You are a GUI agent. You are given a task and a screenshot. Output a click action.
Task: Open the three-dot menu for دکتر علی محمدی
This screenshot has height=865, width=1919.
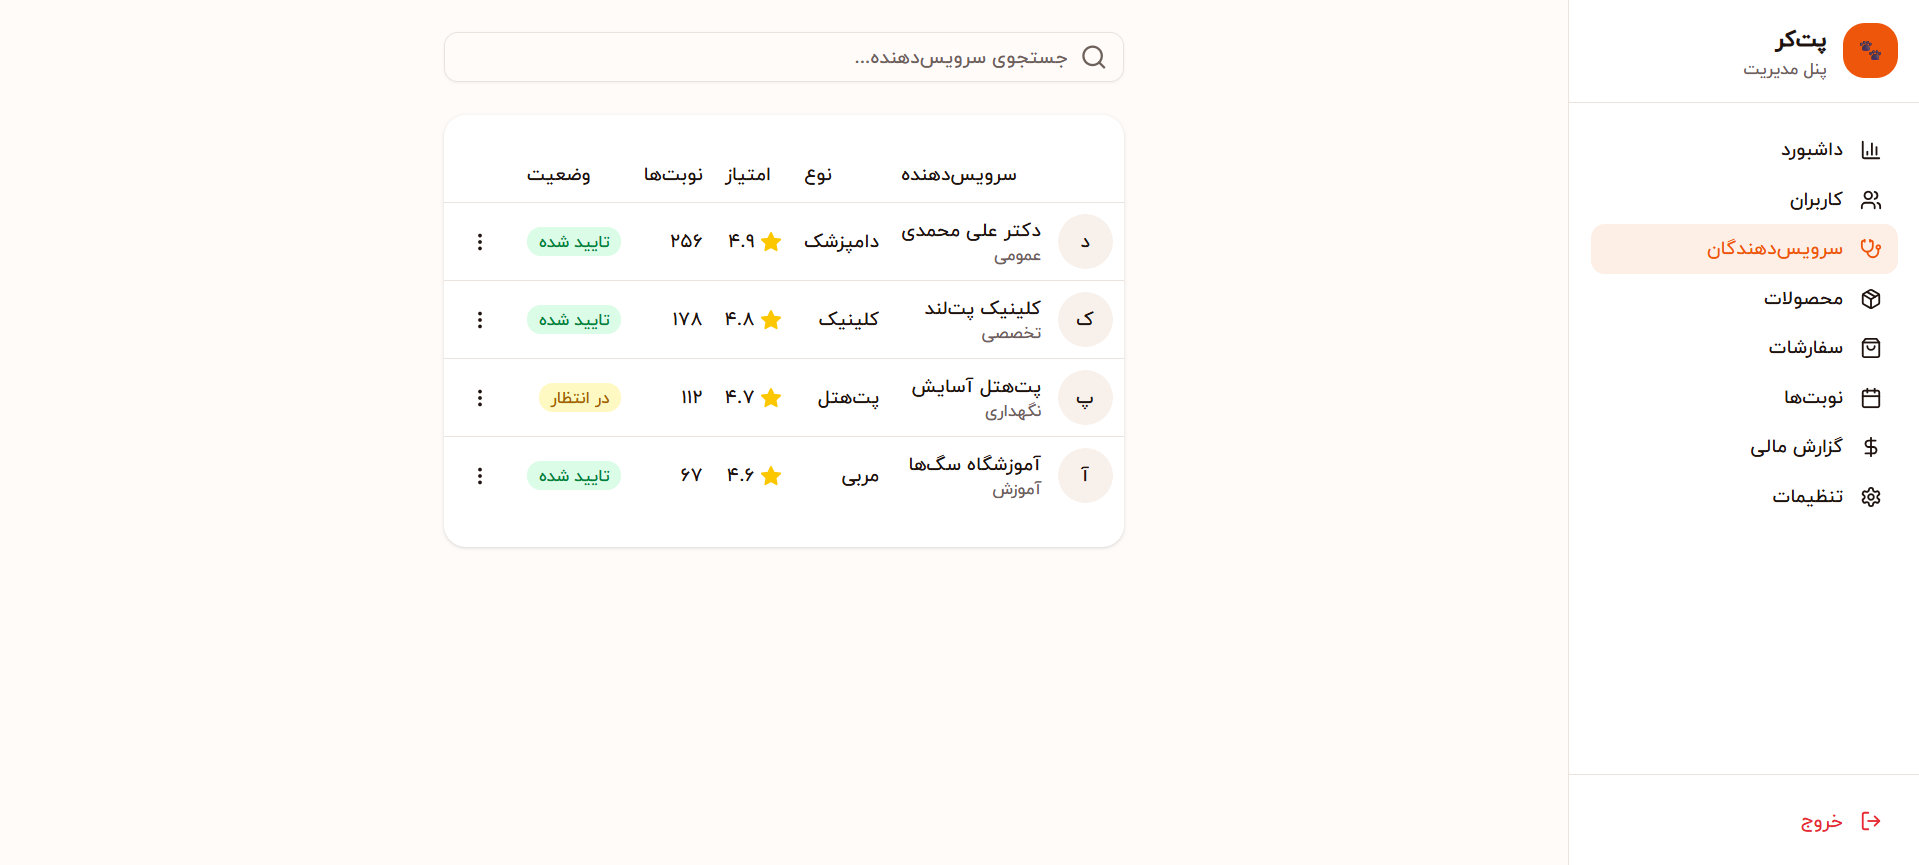coord(480,242)
